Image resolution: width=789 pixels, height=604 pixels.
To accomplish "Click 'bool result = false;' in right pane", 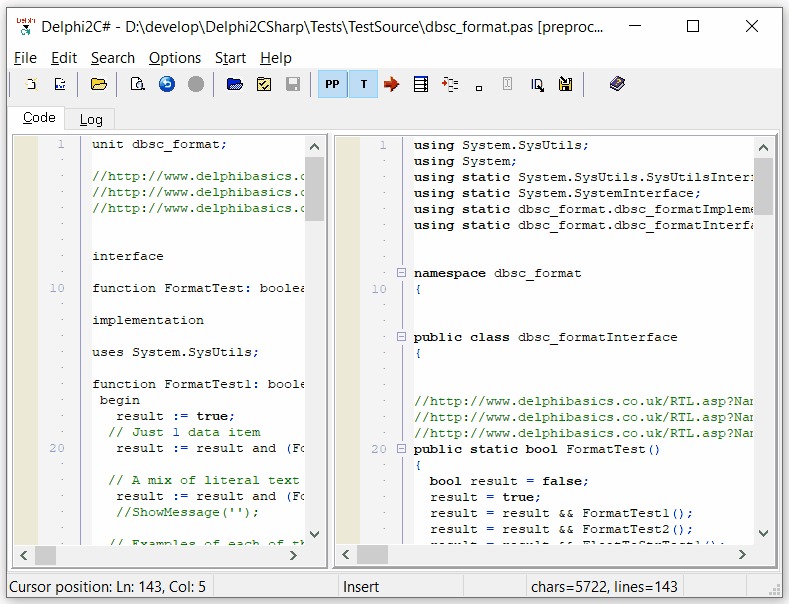I will click(x=509, y=481).
